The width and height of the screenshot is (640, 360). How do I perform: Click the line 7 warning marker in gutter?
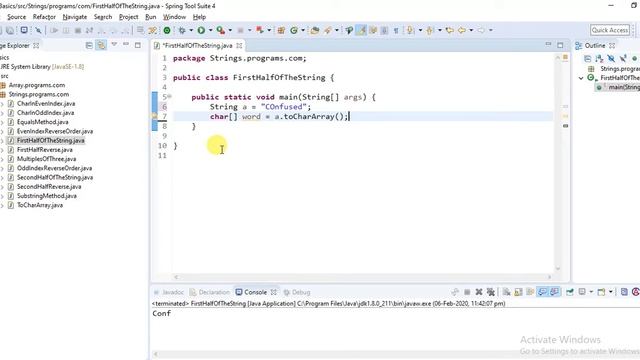[x=154, y=116]
